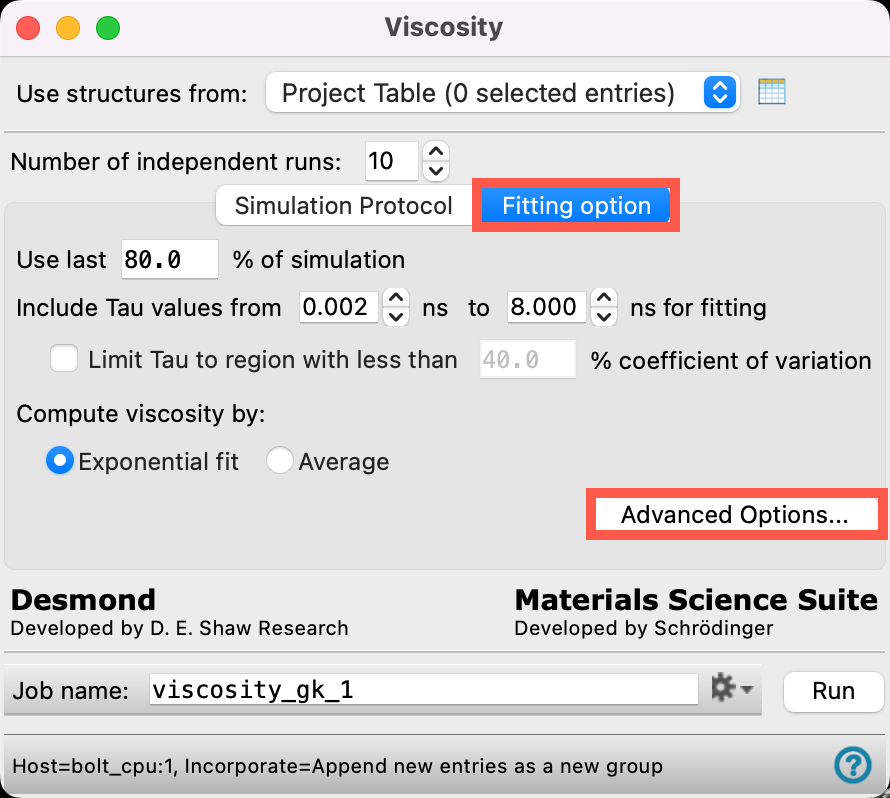
Task: Select Exponential fit radio button
Action: (x=60, y=460)
